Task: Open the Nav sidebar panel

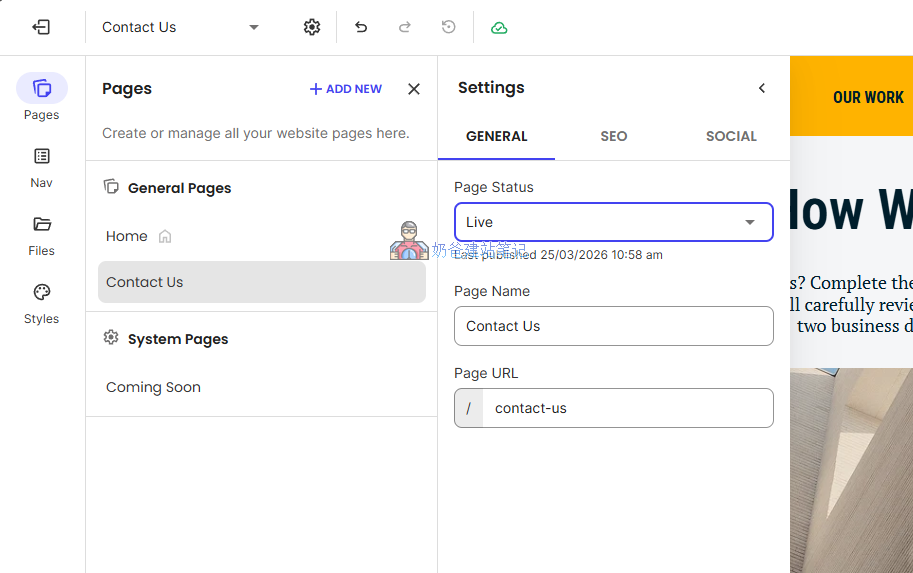Action: [42, 166]
